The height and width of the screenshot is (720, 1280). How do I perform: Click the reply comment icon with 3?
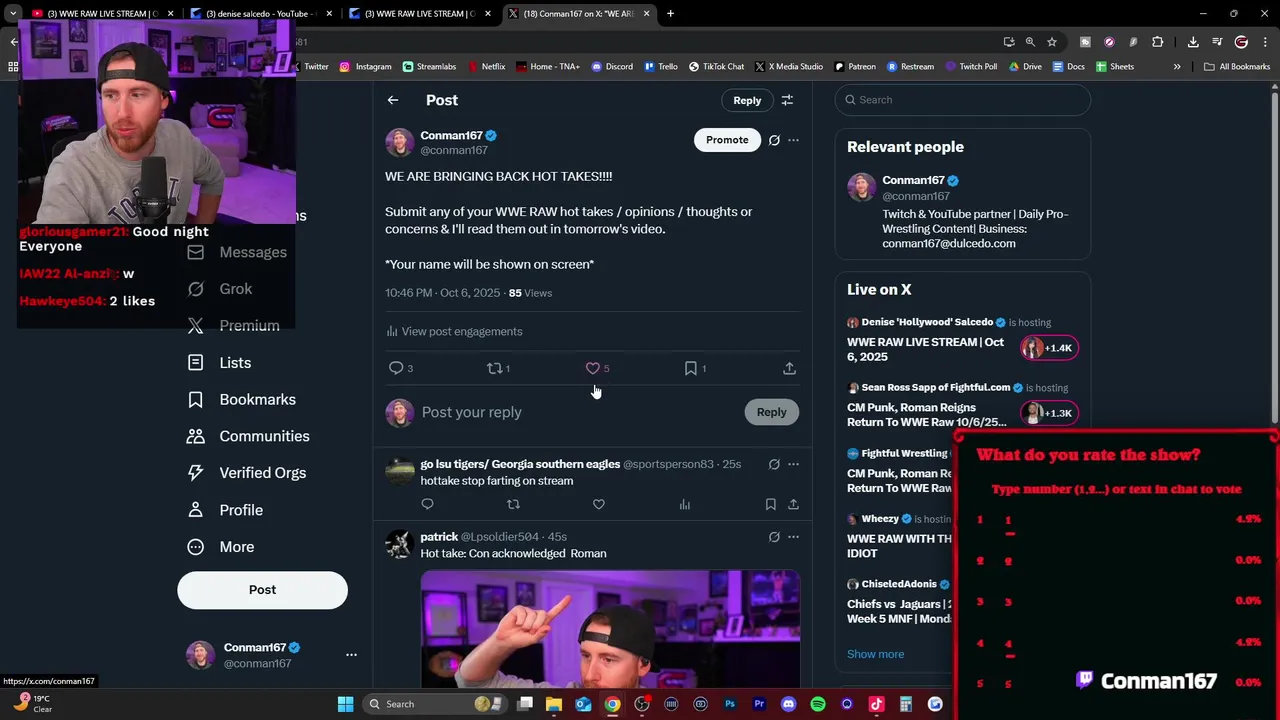coord(400,368)
